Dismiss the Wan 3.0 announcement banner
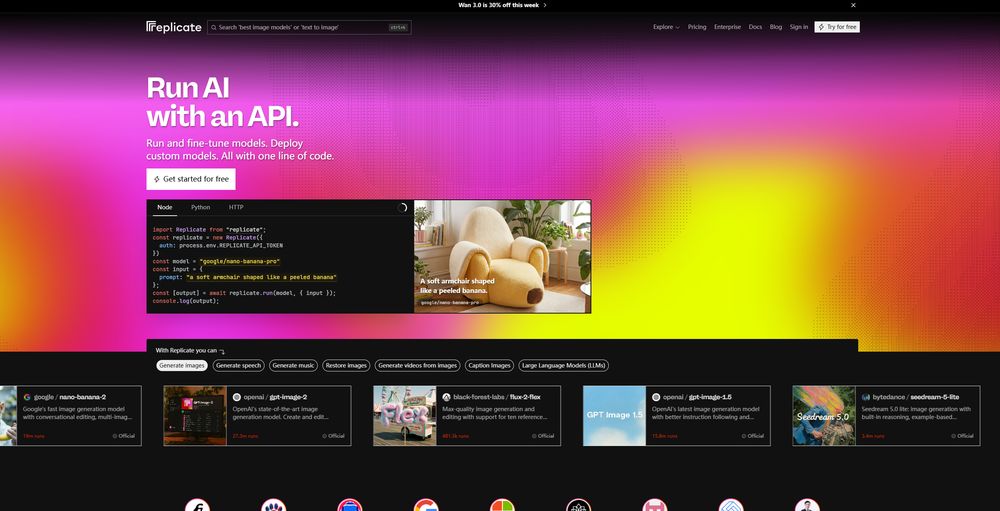Viewport: 1000px width, 511px height. point(853,5)
